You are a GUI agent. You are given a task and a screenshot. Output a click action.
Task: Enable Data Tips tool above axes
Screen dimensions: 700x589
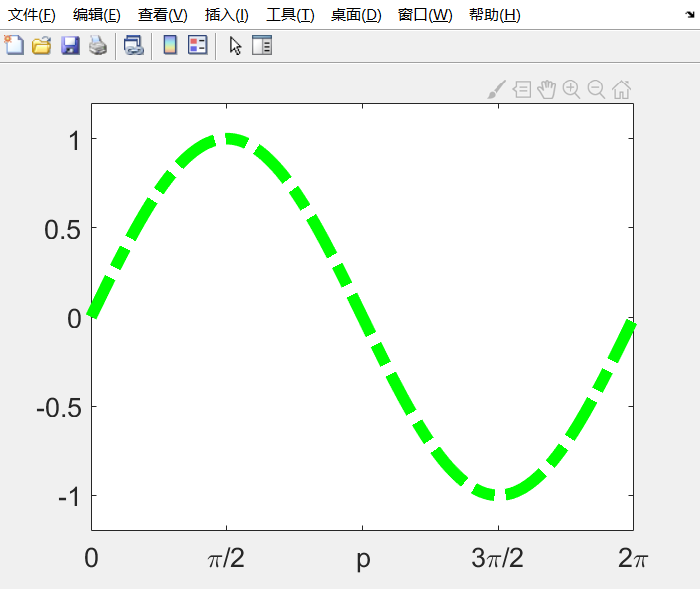pos(521,90)
